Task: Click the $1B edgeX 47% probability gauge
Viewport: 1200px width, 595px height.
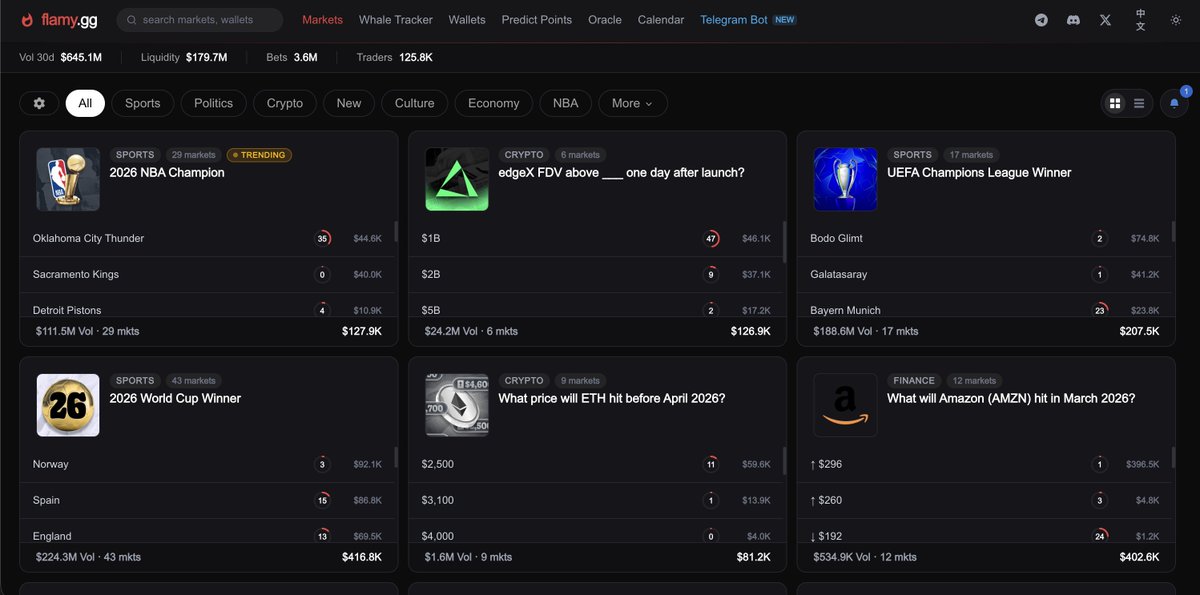Action: [711, 239]
